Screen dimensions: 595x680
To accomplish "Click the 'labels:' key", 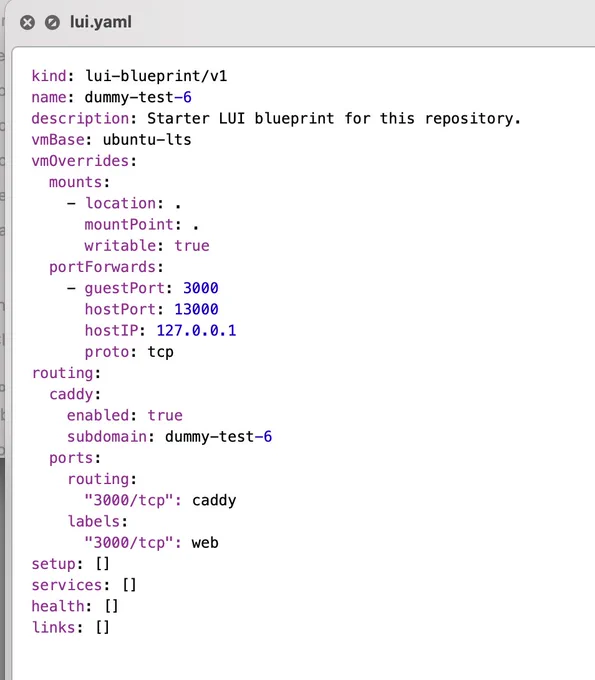I will tap(98, 521).
